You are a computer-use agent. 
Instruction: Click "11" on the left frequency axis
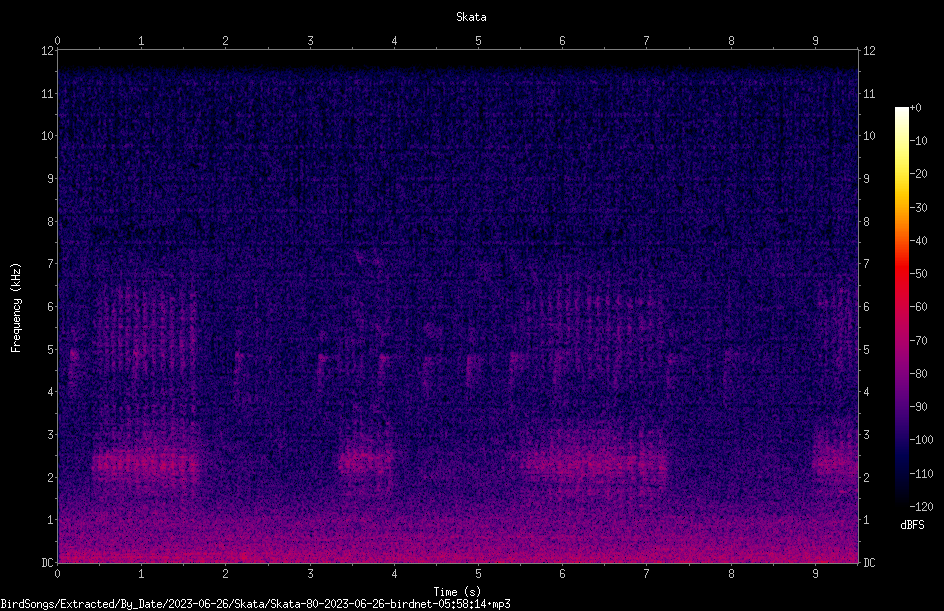pos(48,93)
